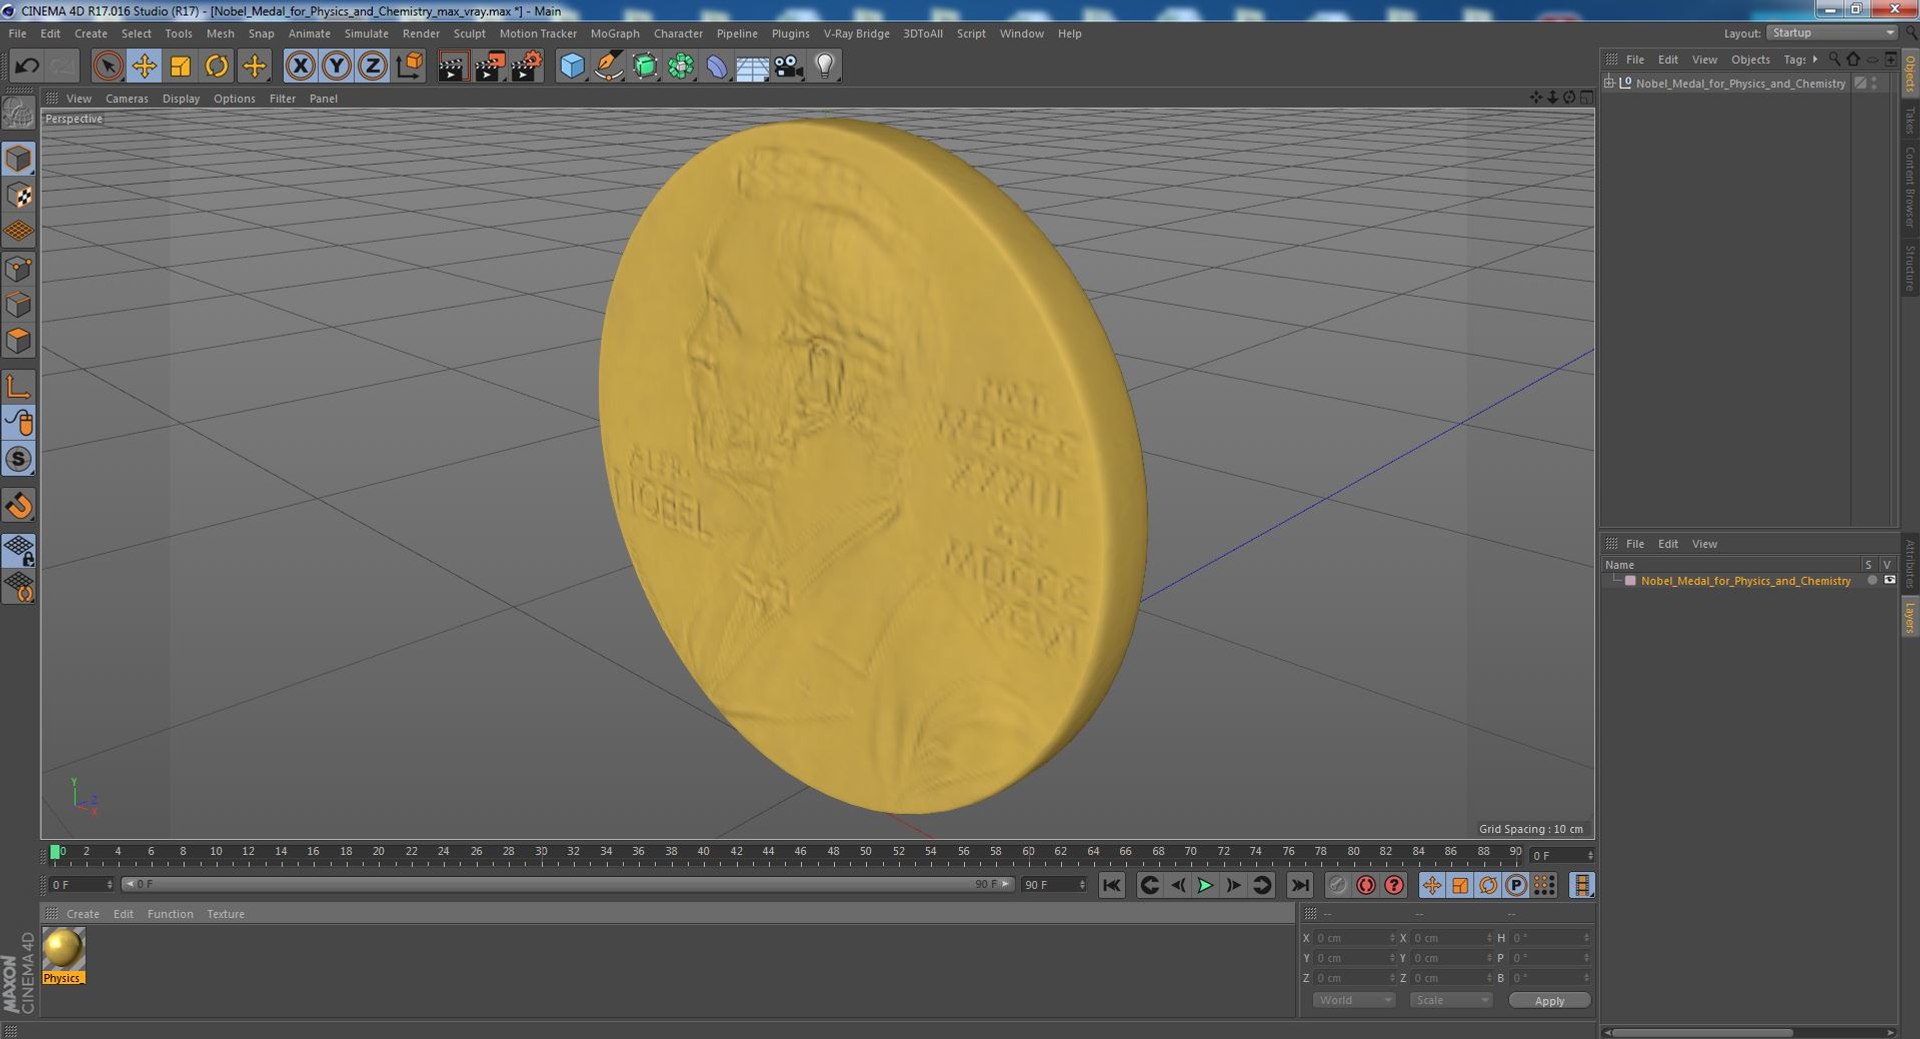Add a Floor environment object
Image resolution: width=1920 pixels, height=1039 pixels.
click(752, 67)
